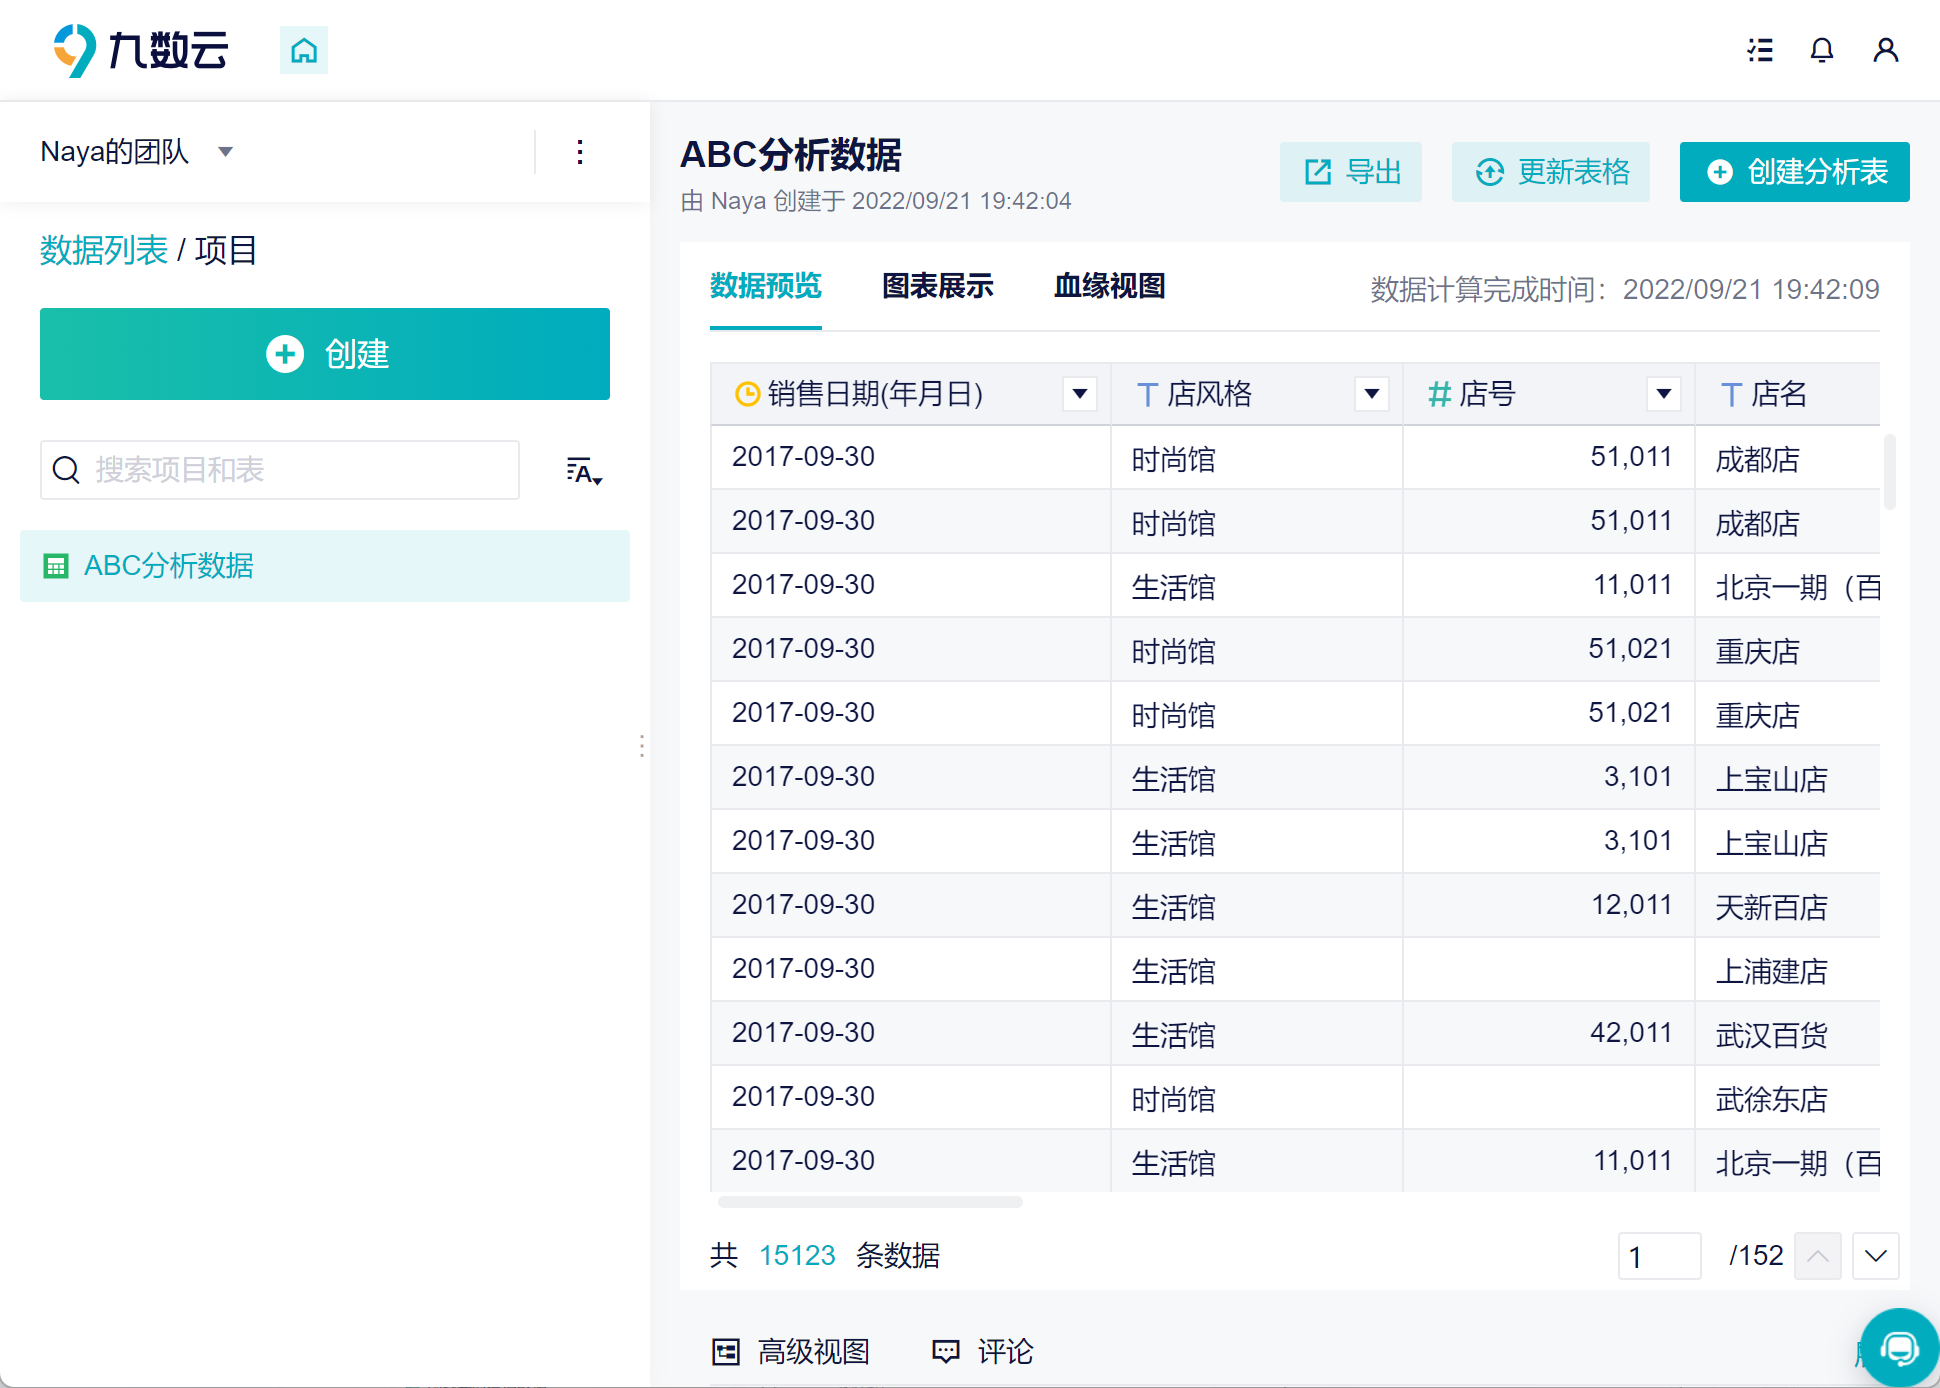Switch to the 图表展示 tab

937,286
